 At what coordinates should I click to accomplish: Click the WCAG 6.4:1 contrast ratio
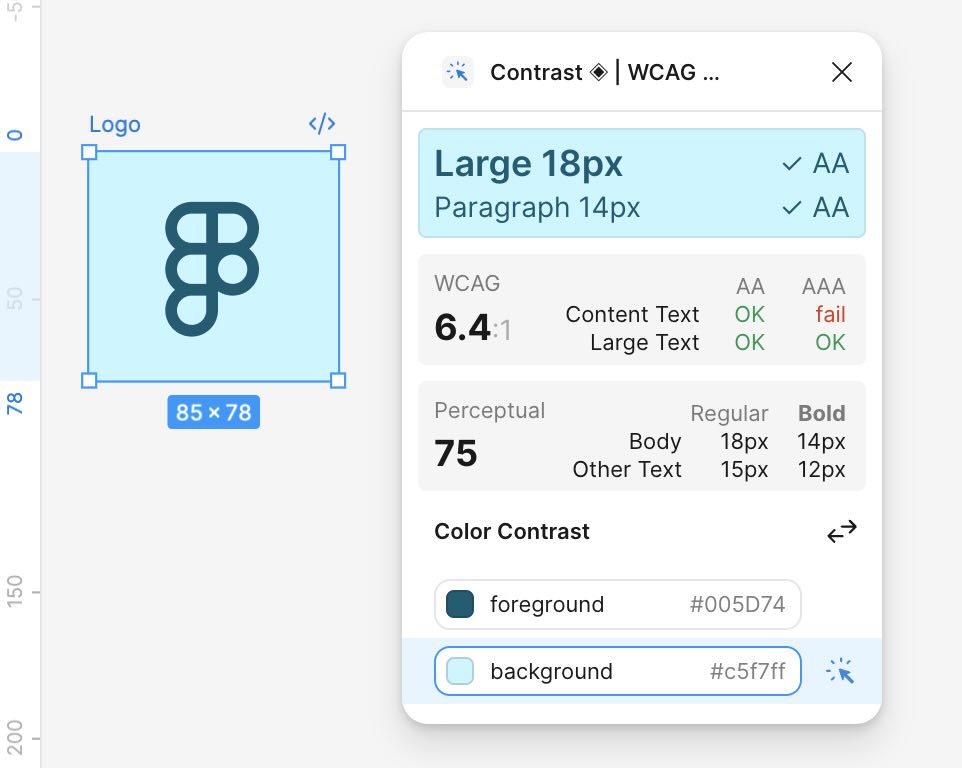click(x=472, y=327)
